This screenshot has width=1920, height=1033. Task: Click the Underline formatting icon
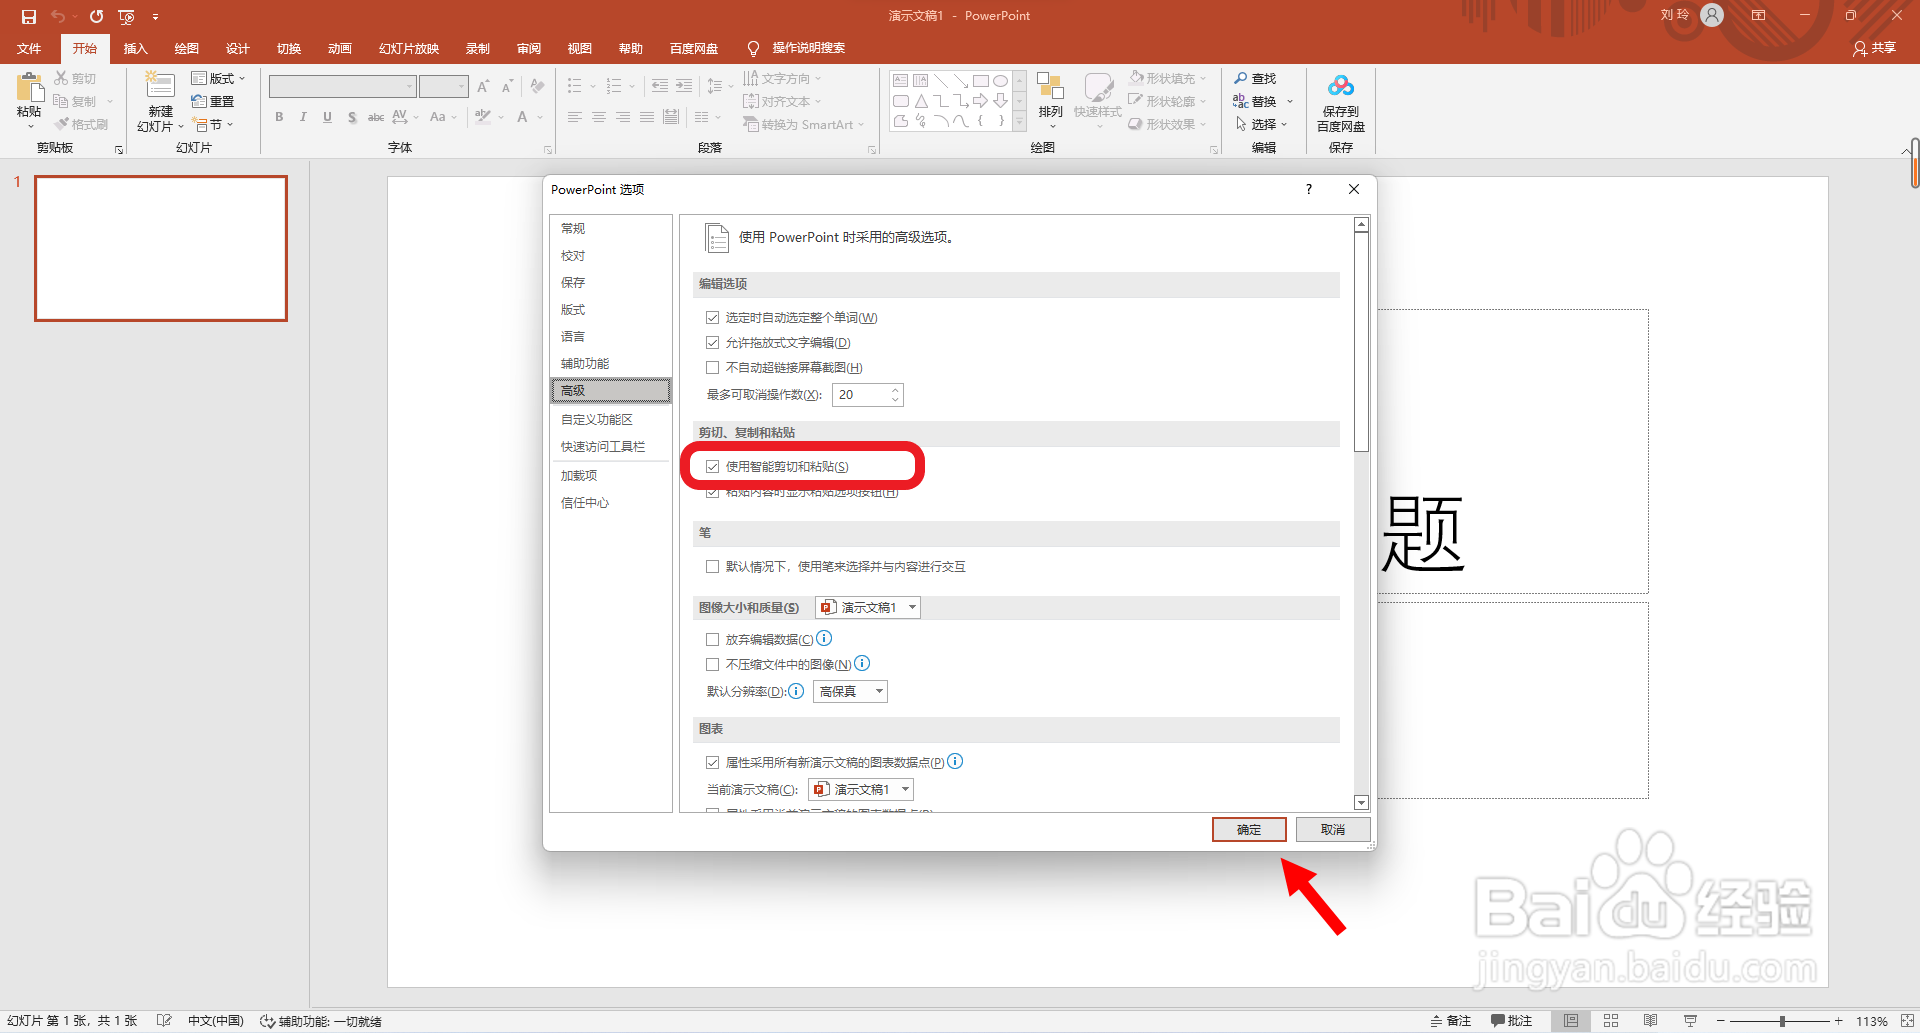point(327,117)
